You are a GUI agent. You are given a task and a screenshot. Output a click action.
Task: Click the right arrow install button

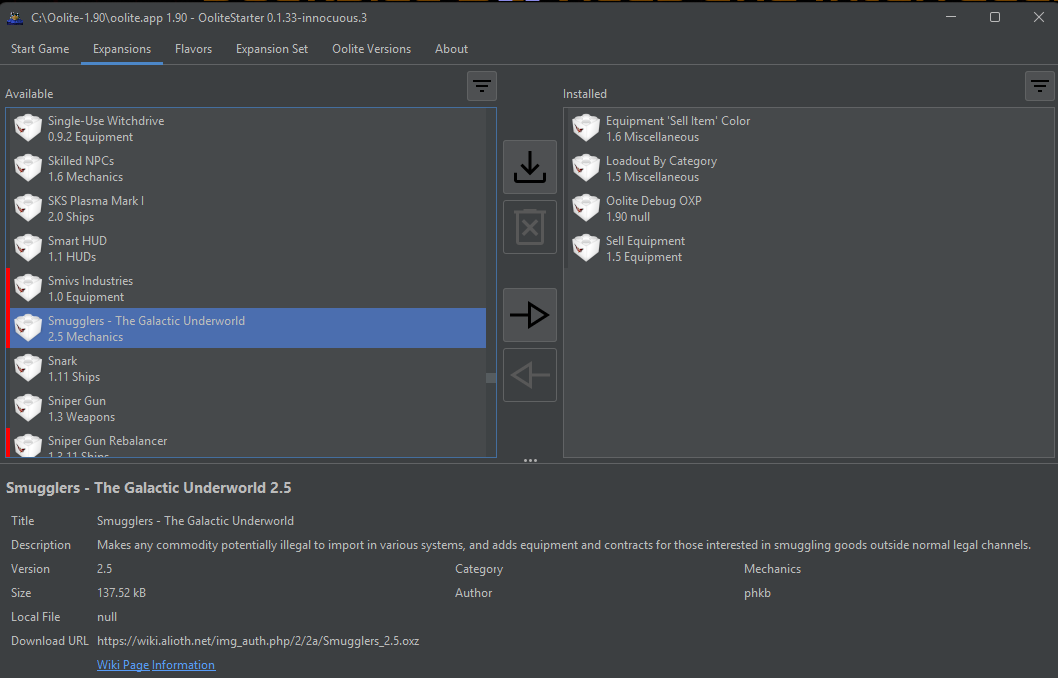pyautogui.click(x=530, y=315)
